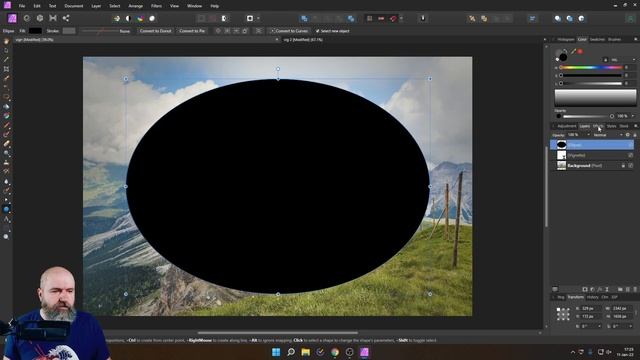Screen dimensions: 640x360
Task: Open the Arrange menu
Action: [x=136, y=6]
